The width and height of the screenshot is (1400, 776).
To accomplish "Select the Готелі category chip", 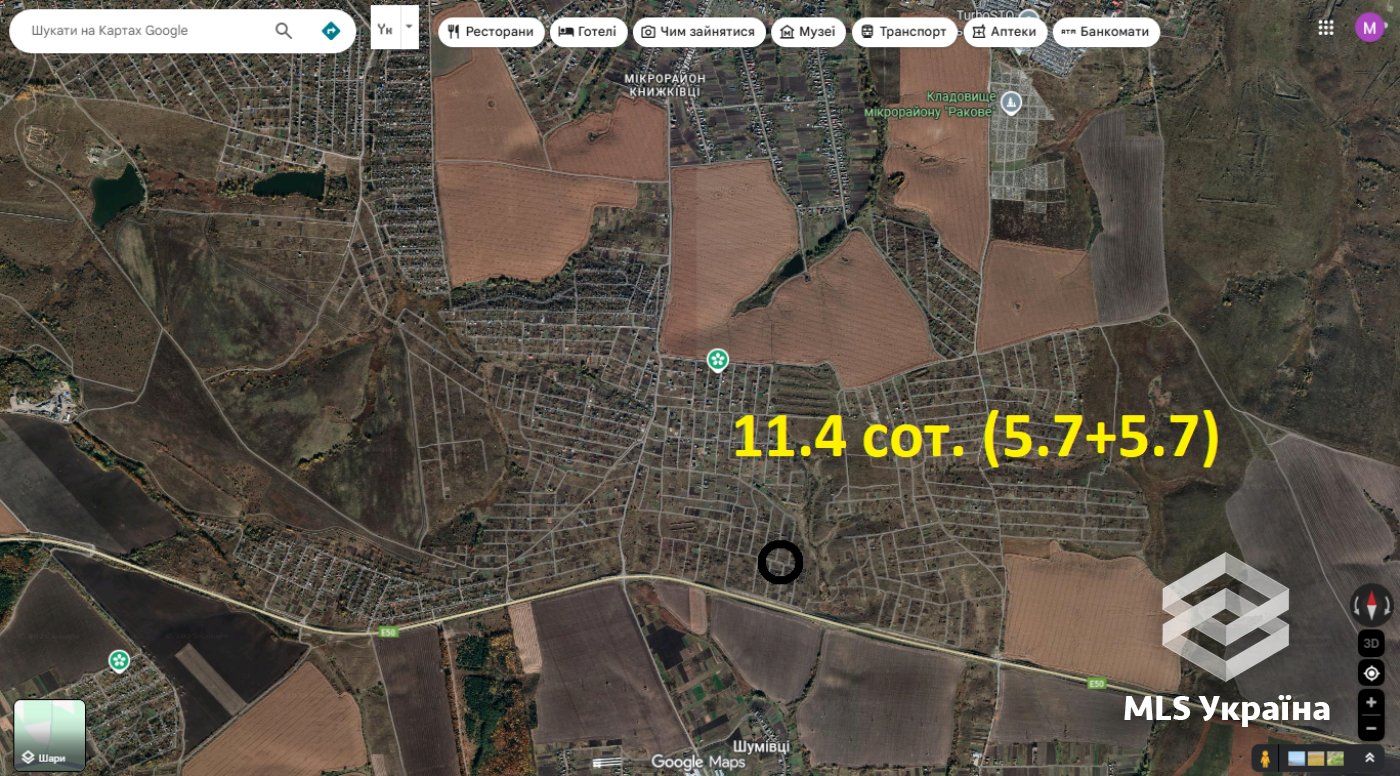I will 588,32.
